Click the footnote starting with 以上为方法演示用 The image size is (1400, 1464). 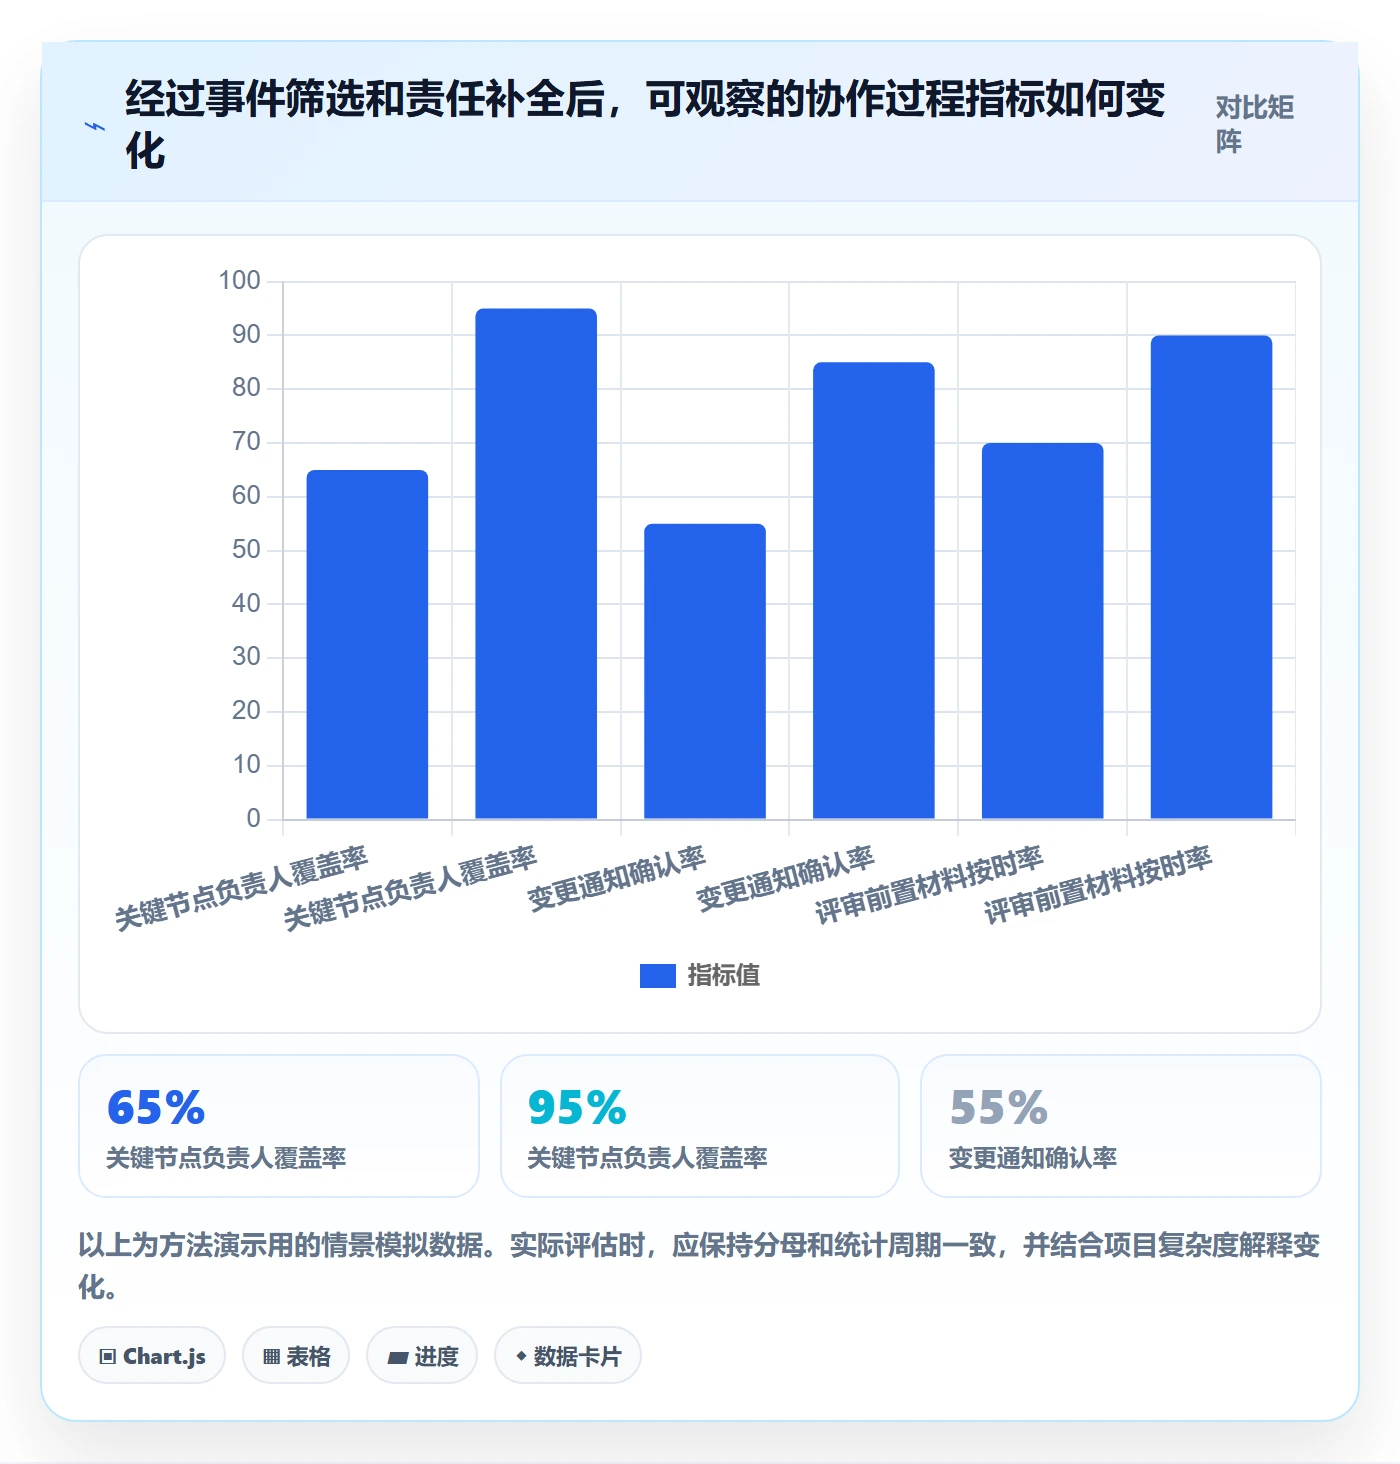699,1266
